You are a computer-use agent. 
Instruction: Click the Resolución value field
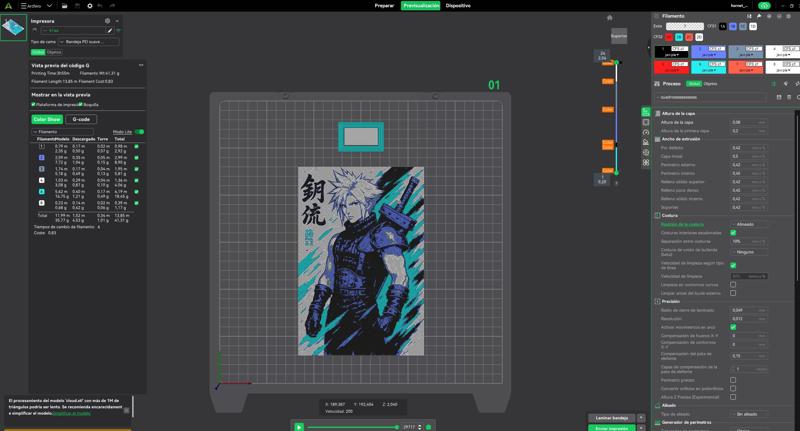click(748, 319)
